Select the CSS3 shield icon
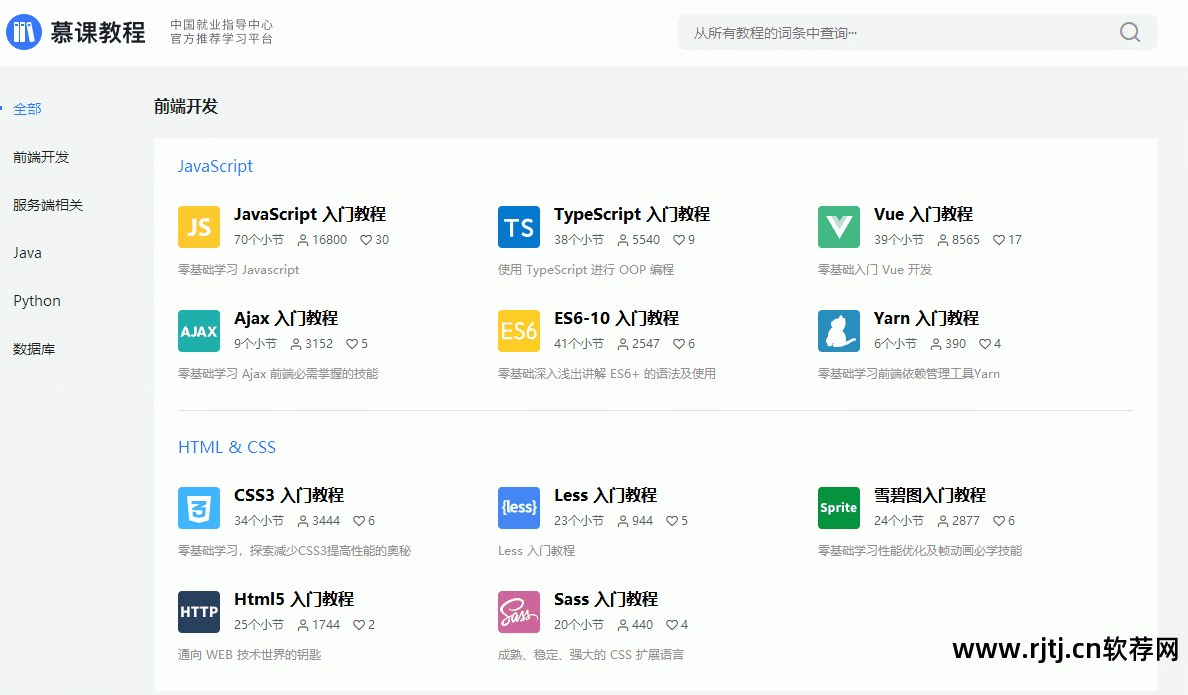Image resolution: width=1188 pixels, height=695 pixels. pos(198,508)
